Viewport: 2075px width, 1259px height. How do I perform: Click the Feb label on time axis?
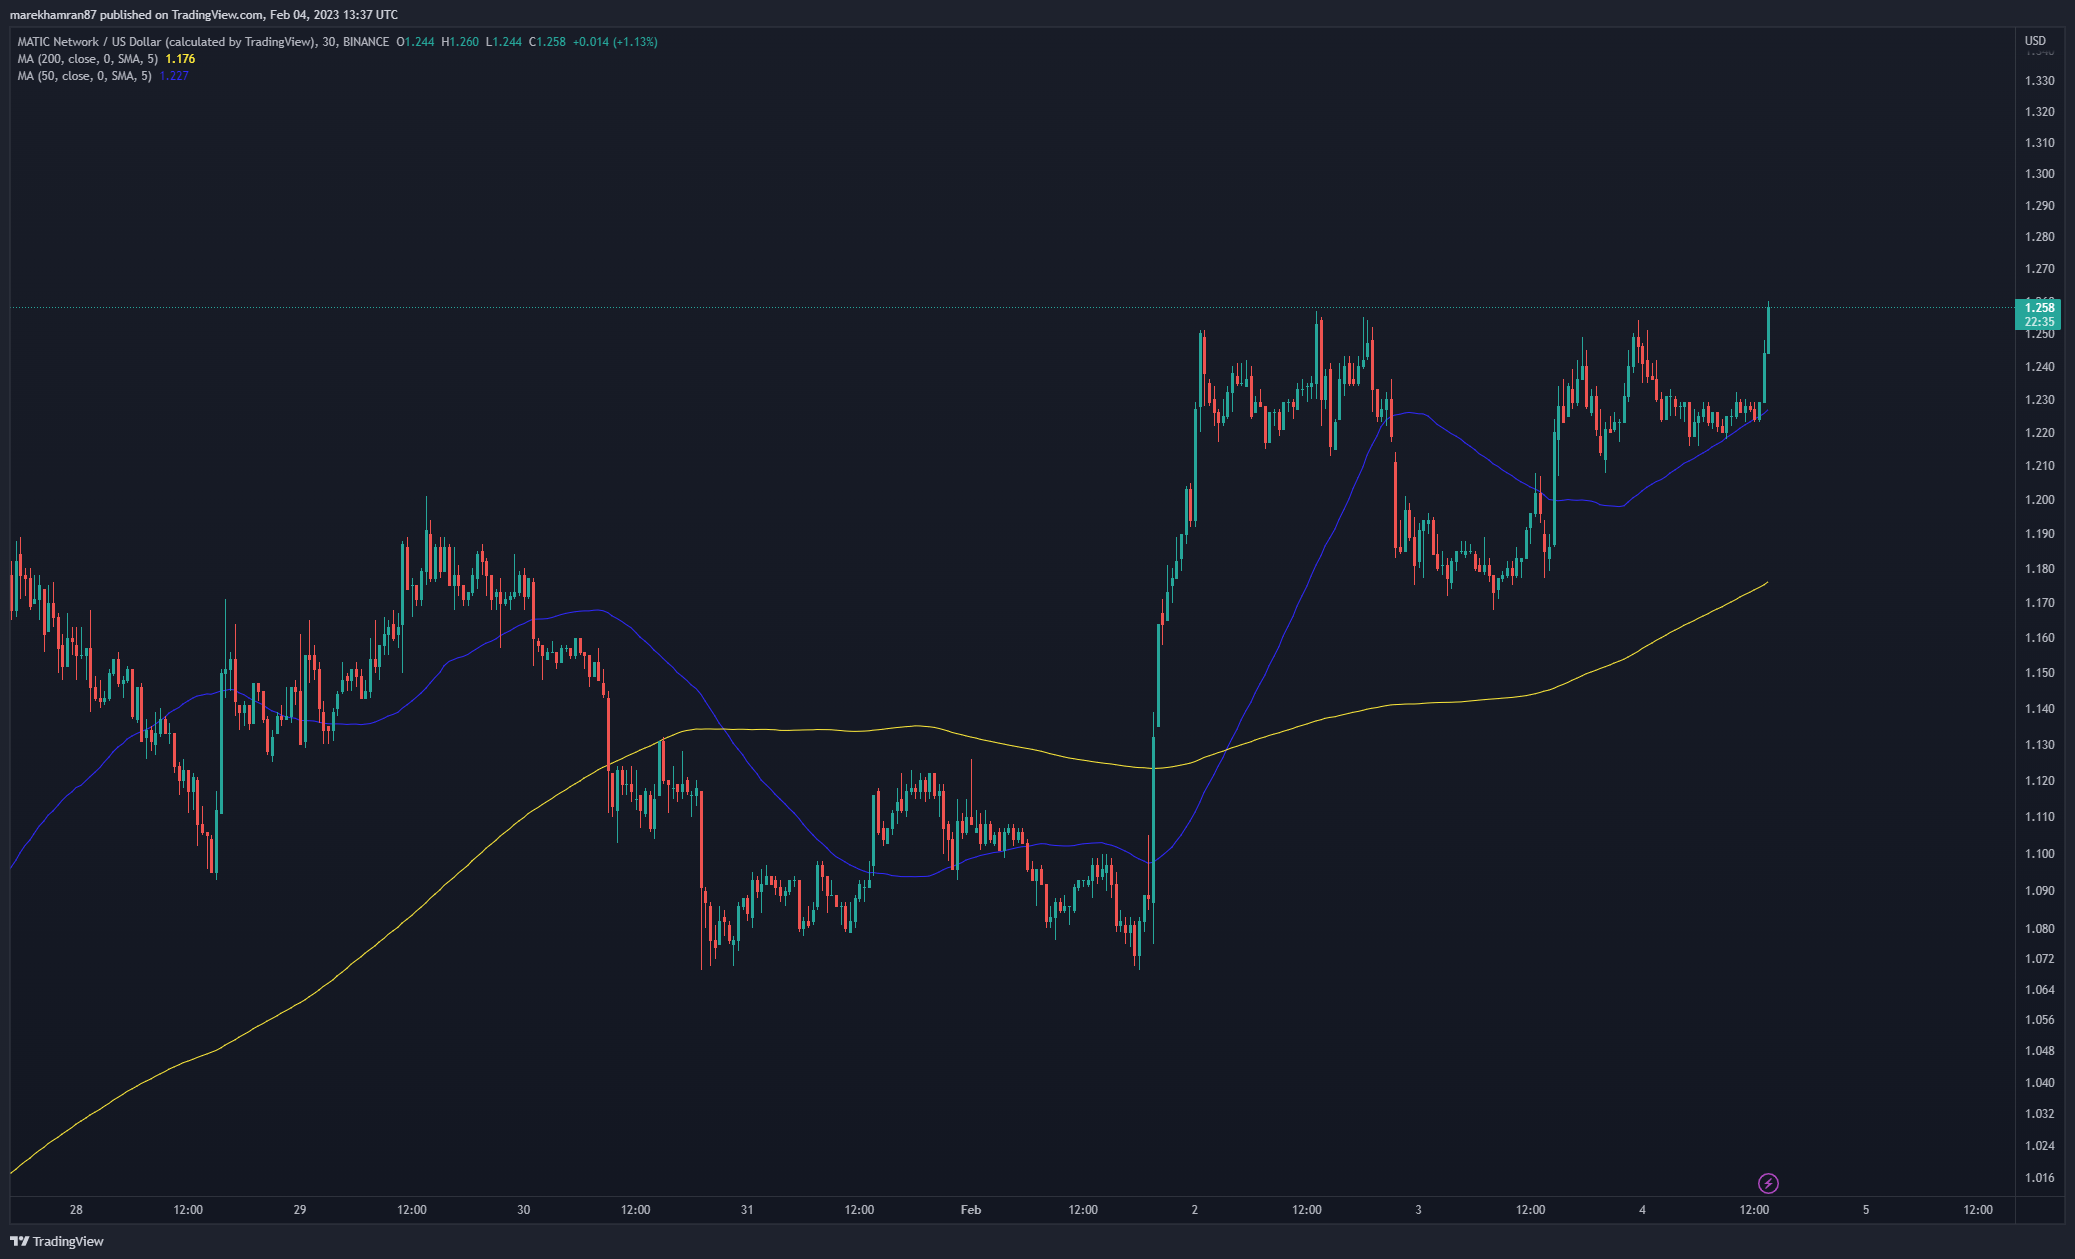tap(970, 1210)
